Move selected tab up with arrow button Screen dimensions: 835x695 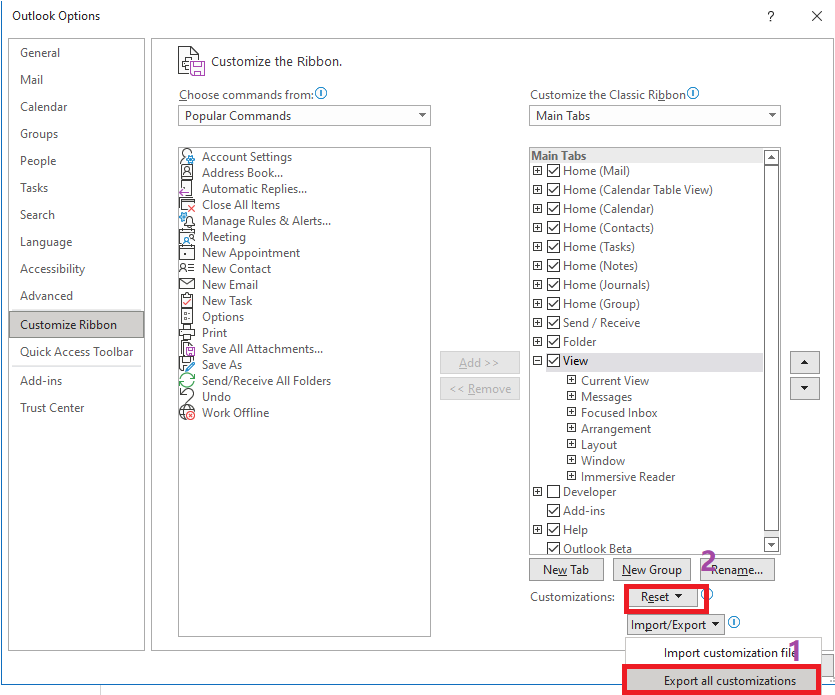[805, 362]
